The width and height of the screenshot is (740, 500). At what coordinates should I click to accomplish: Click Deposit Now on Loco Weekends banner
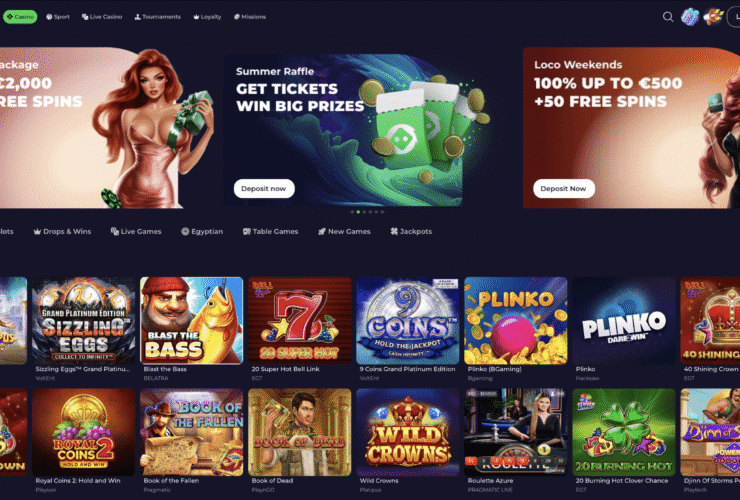(x=563, y=188)
